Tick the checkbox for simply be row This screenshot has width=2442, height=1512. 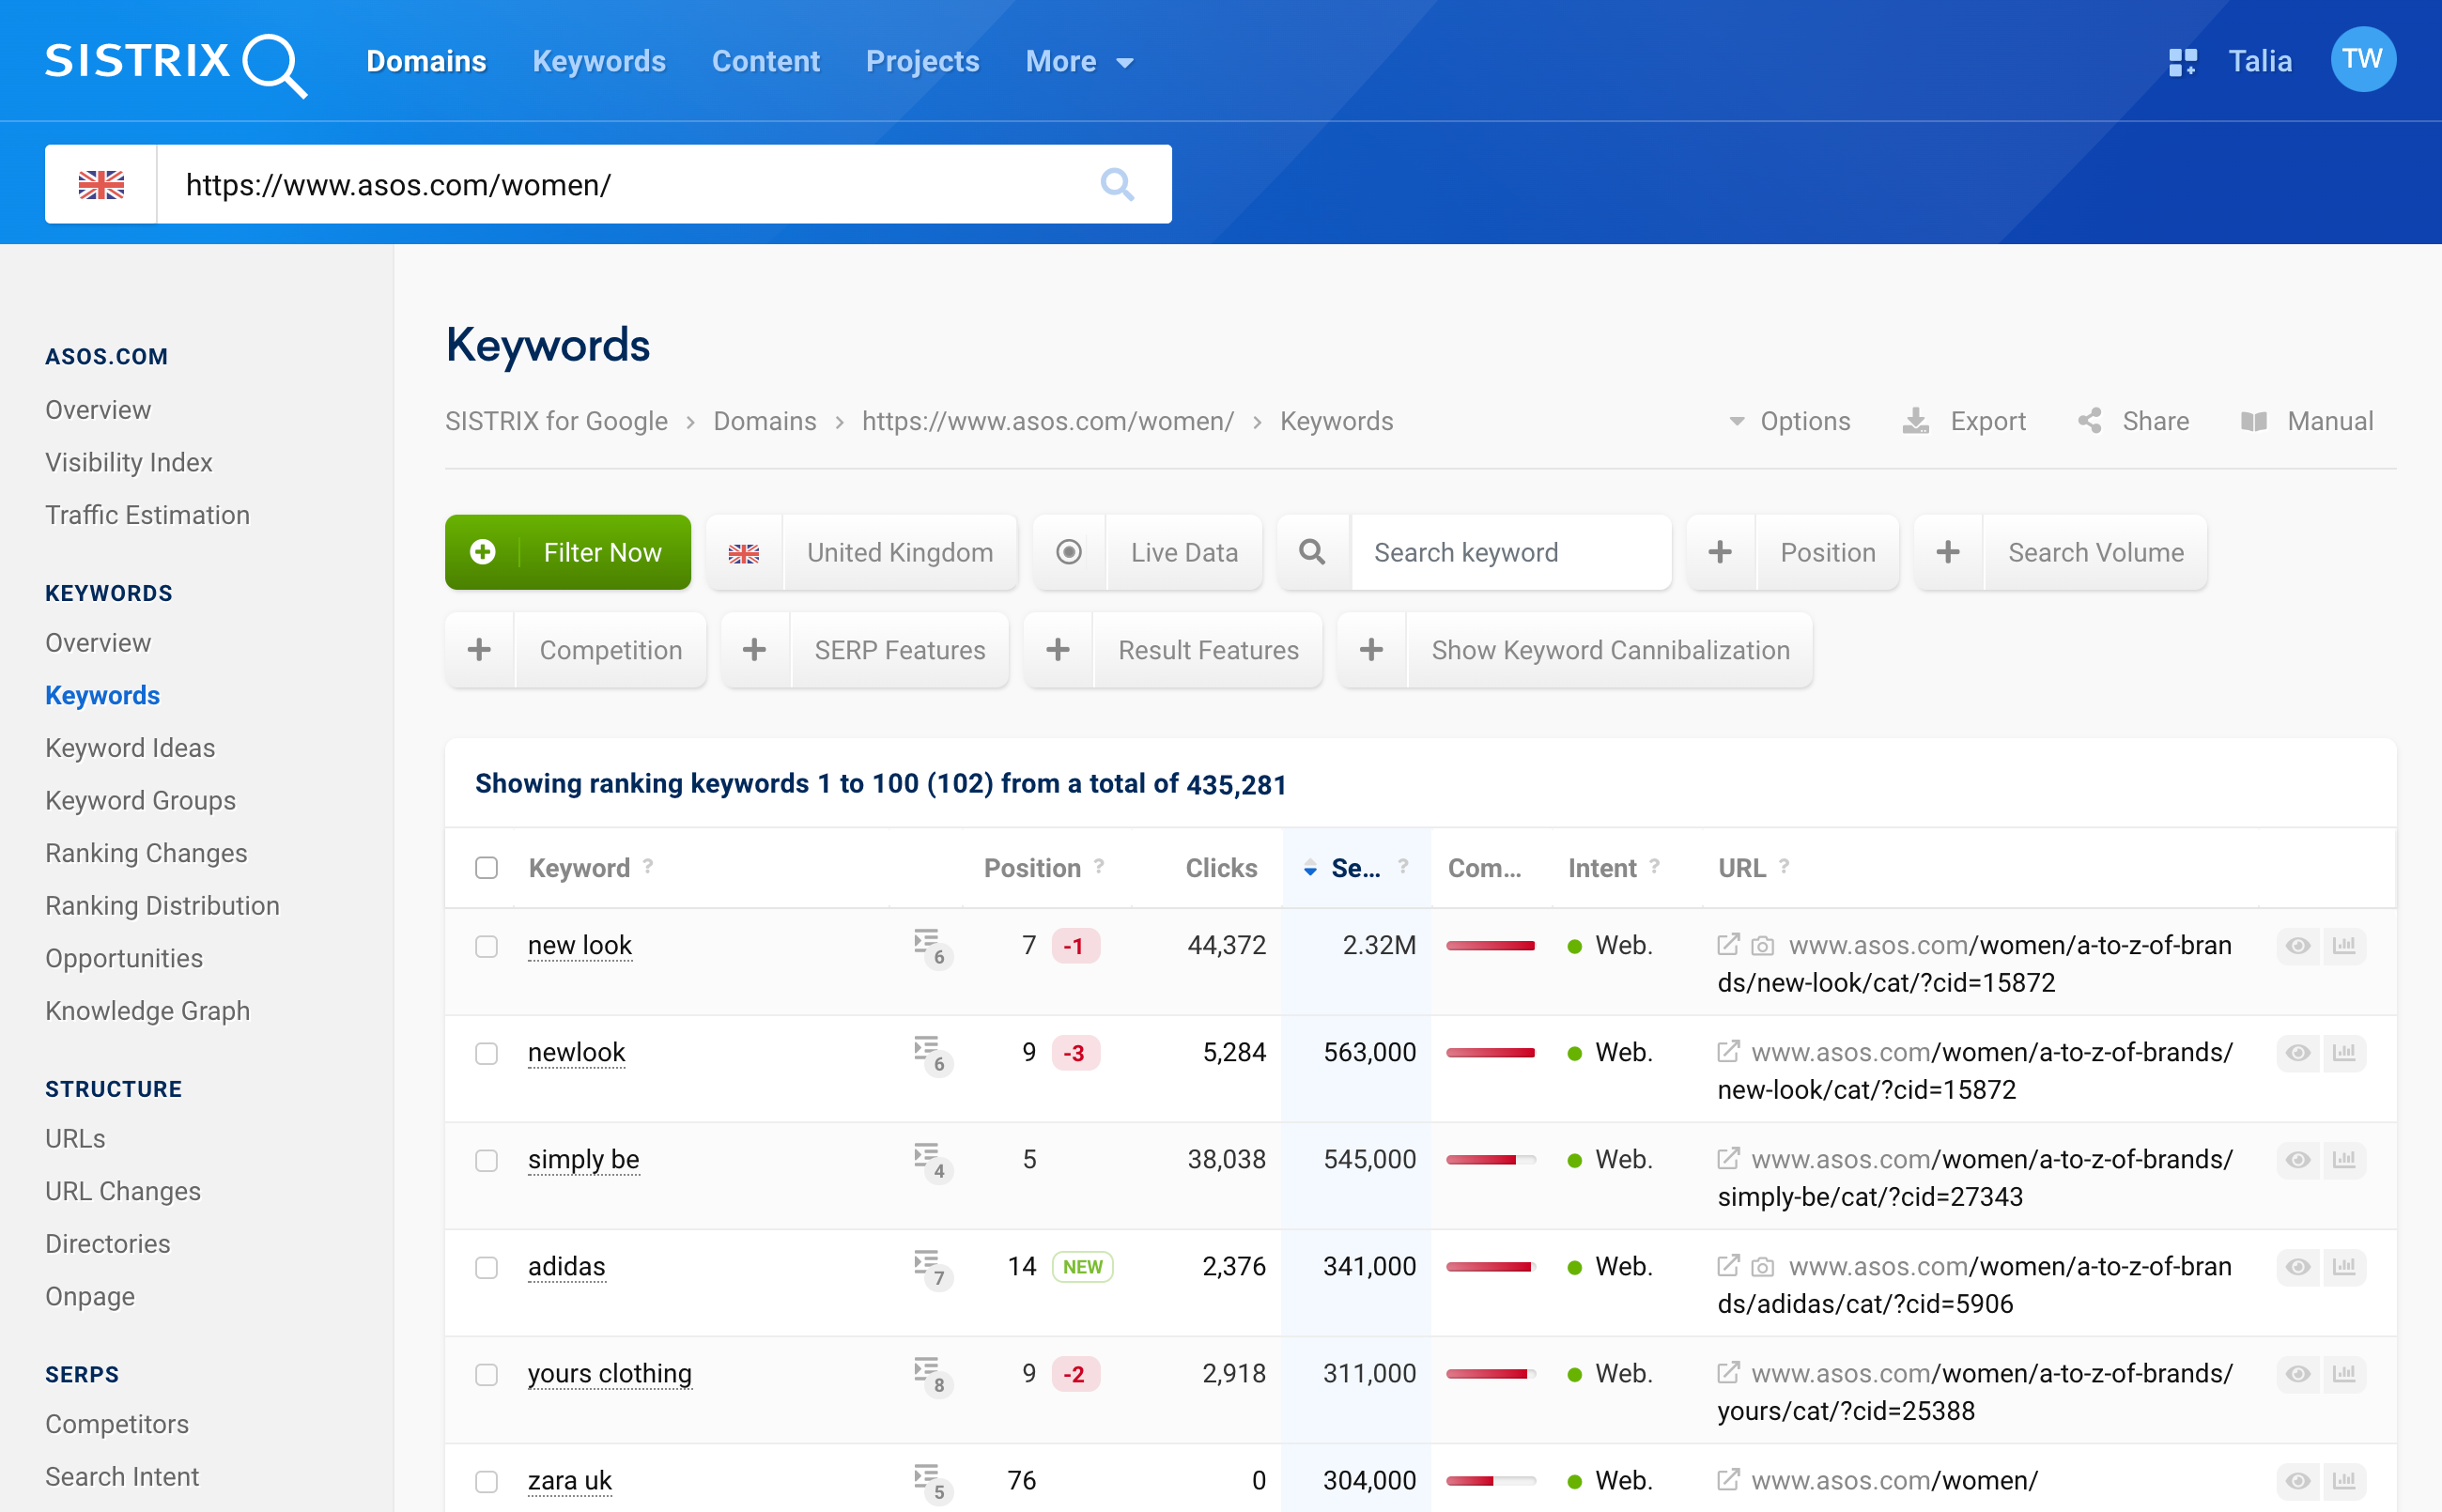486,1160
